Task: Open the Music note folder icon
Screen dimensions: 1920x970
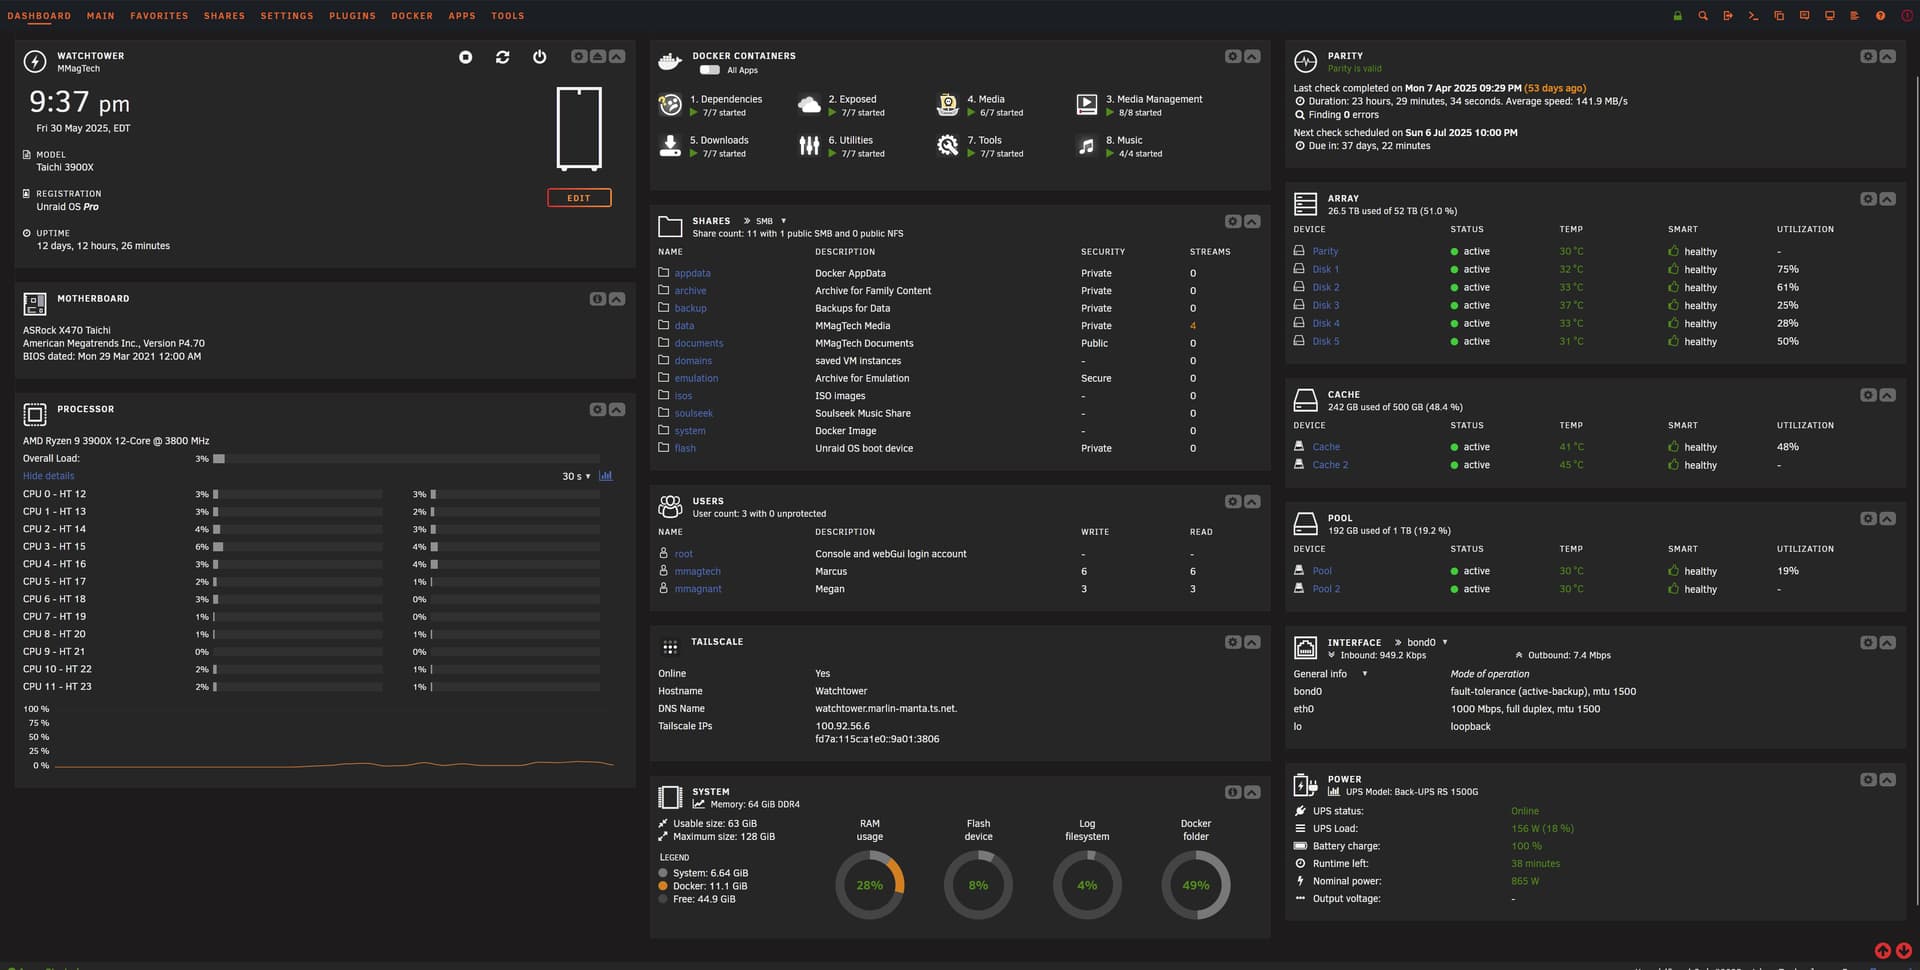Action: click(1086, 146)
